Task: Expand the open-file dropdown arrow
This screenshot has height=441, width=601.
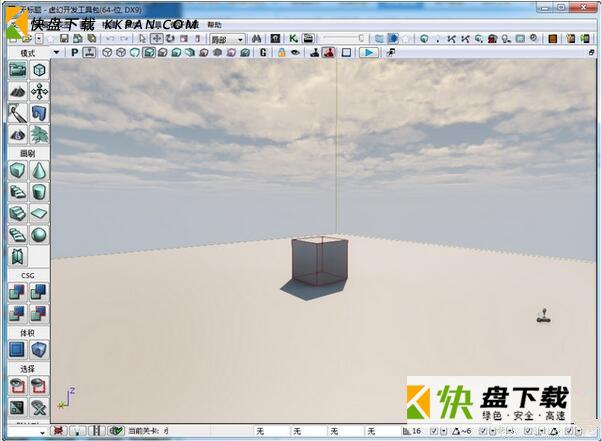Action: 39,39
